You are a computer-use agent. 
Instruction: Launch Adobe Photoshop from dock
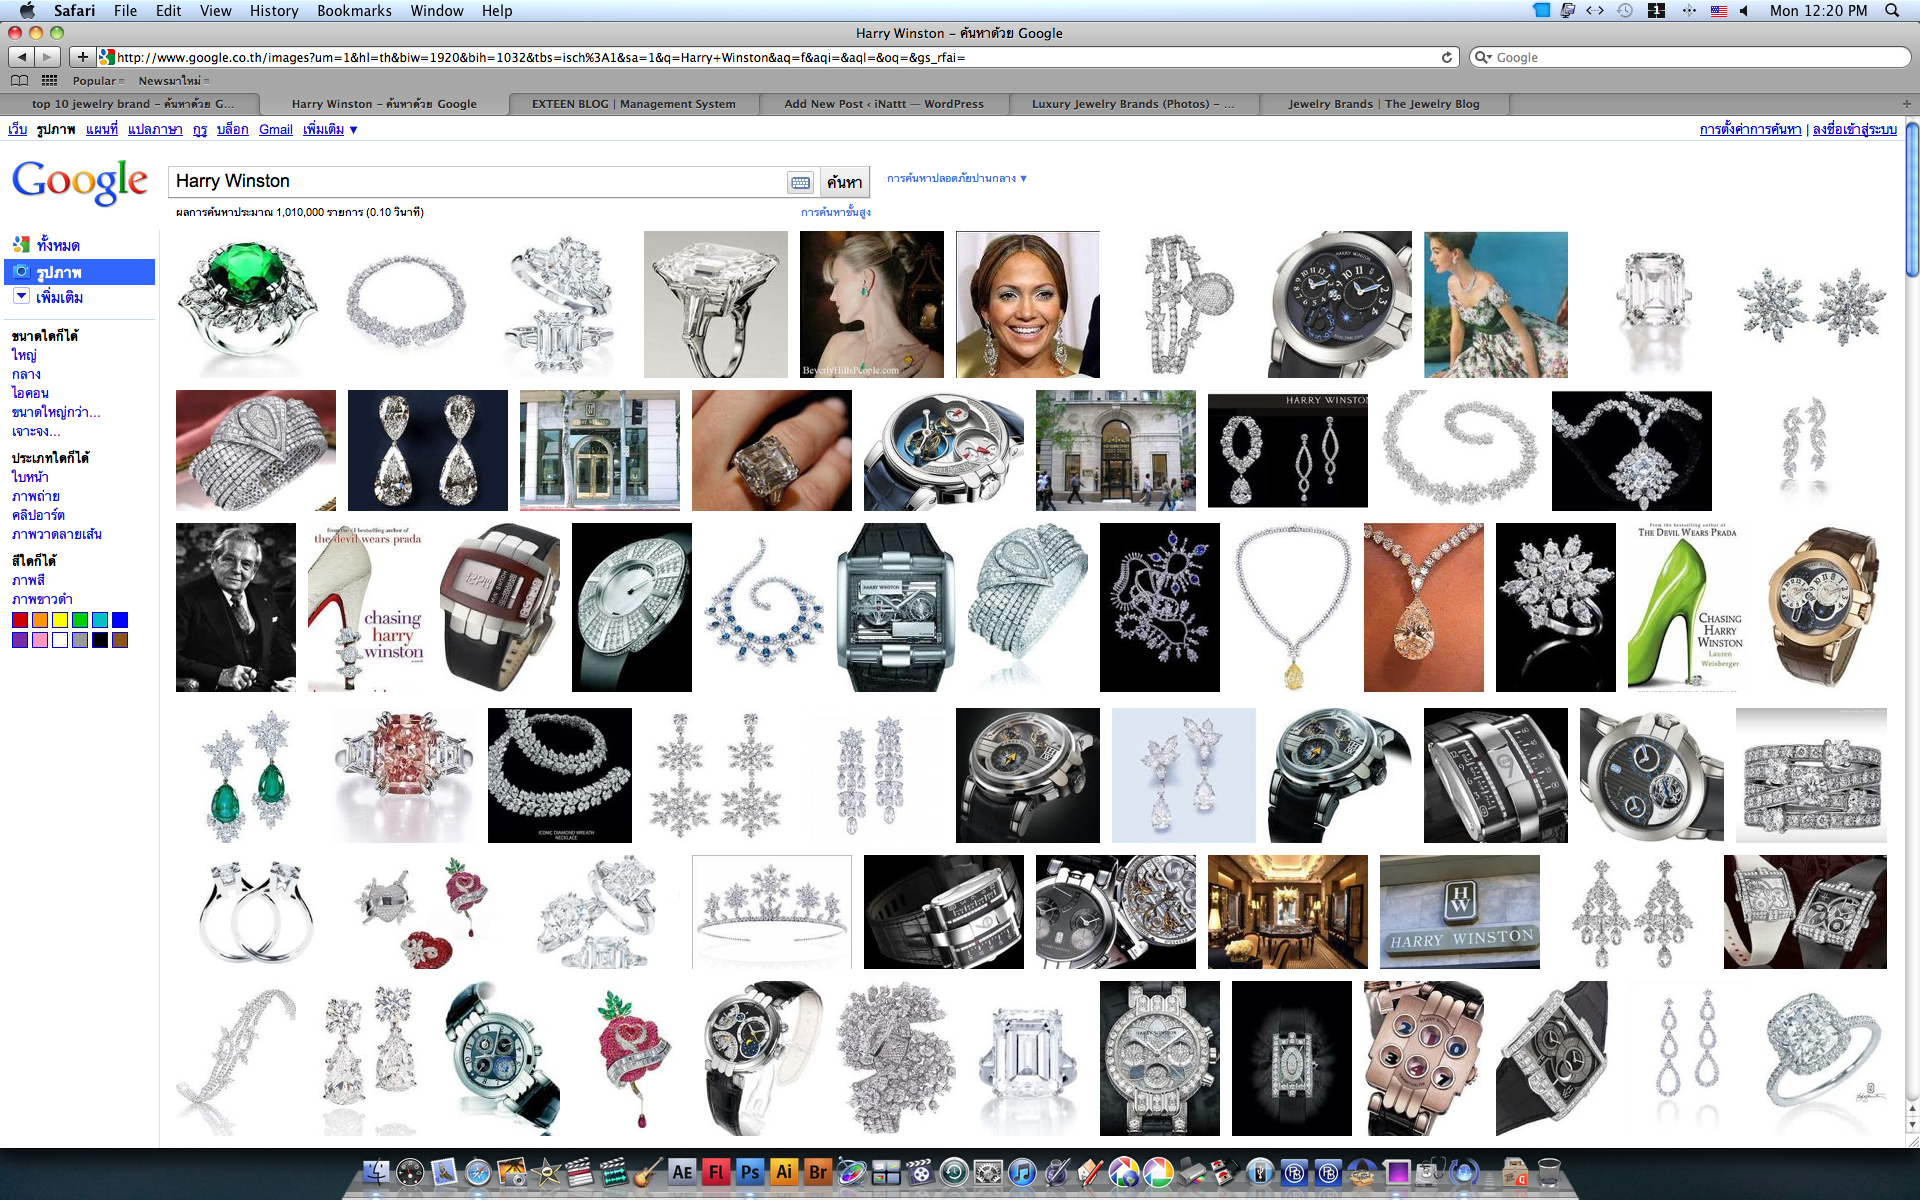pos(750,1172)
